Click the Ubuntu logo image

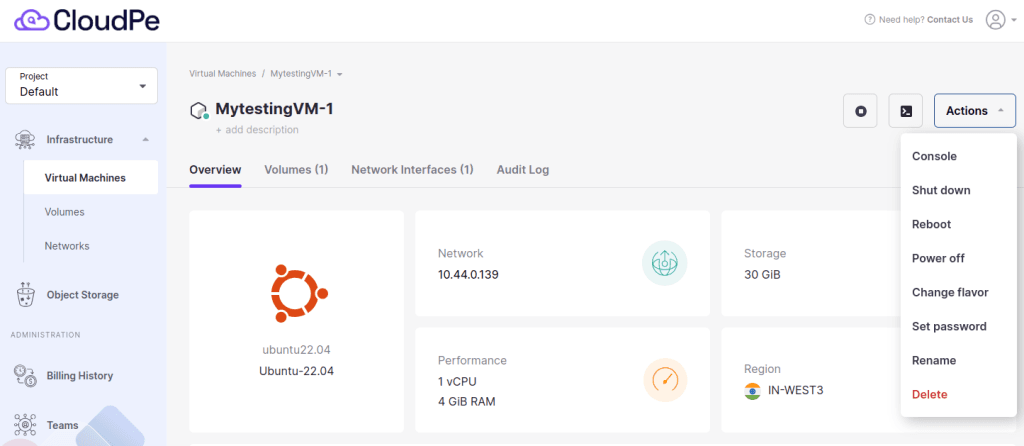coord(299,293)
